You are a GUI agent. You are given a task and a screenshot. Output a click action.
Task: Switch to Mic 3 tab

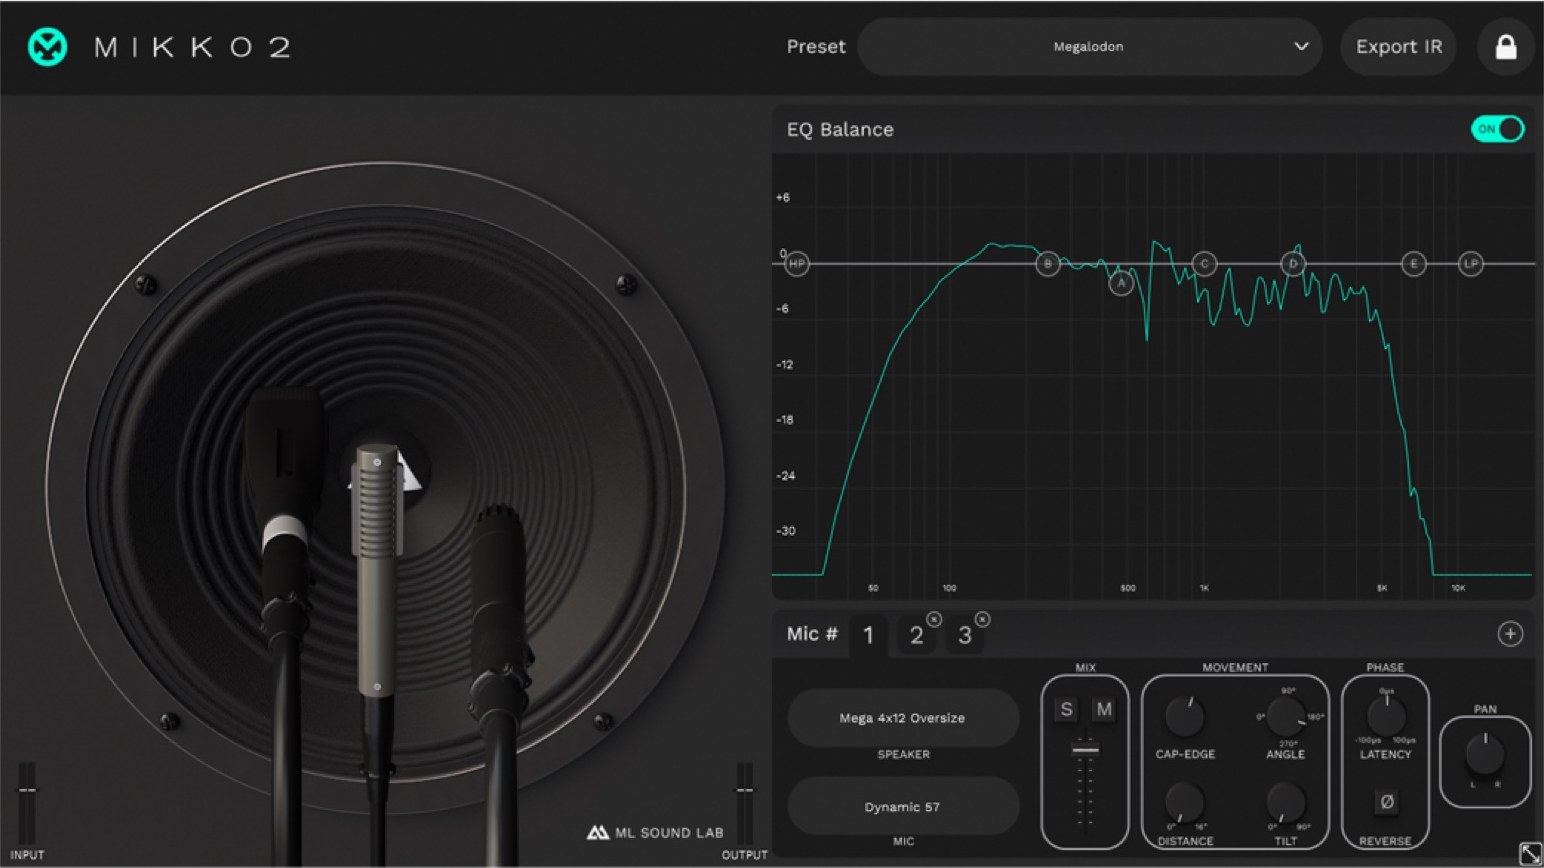(965, 635)
